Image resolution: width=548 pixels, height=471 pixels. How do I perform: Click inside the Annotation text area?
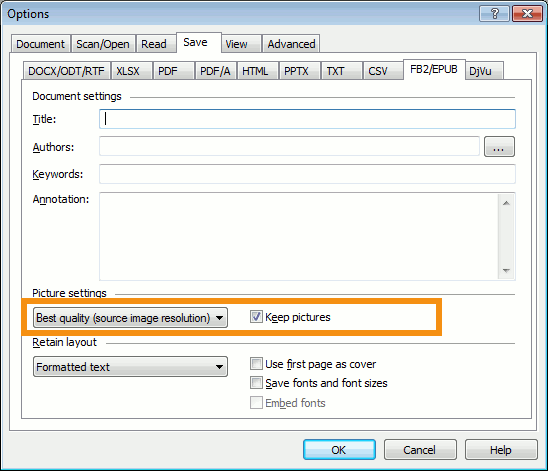click(x=299, y=237)
